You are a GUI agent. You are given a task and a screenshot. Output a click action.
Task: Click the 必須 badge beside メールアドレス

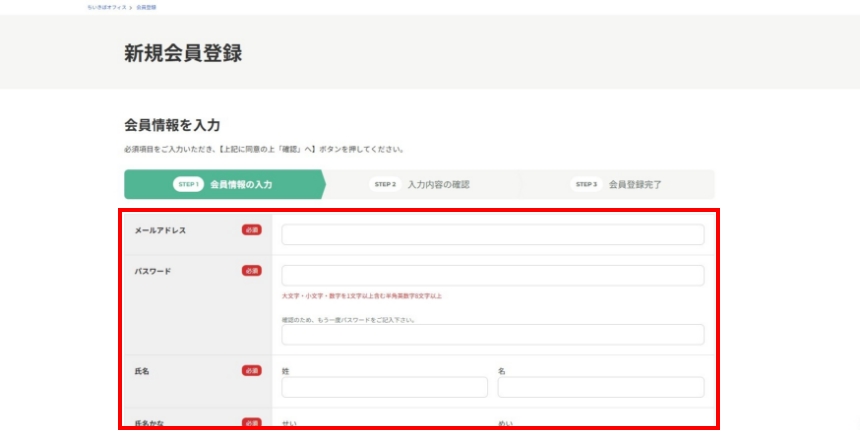click(x=251, y=230)
